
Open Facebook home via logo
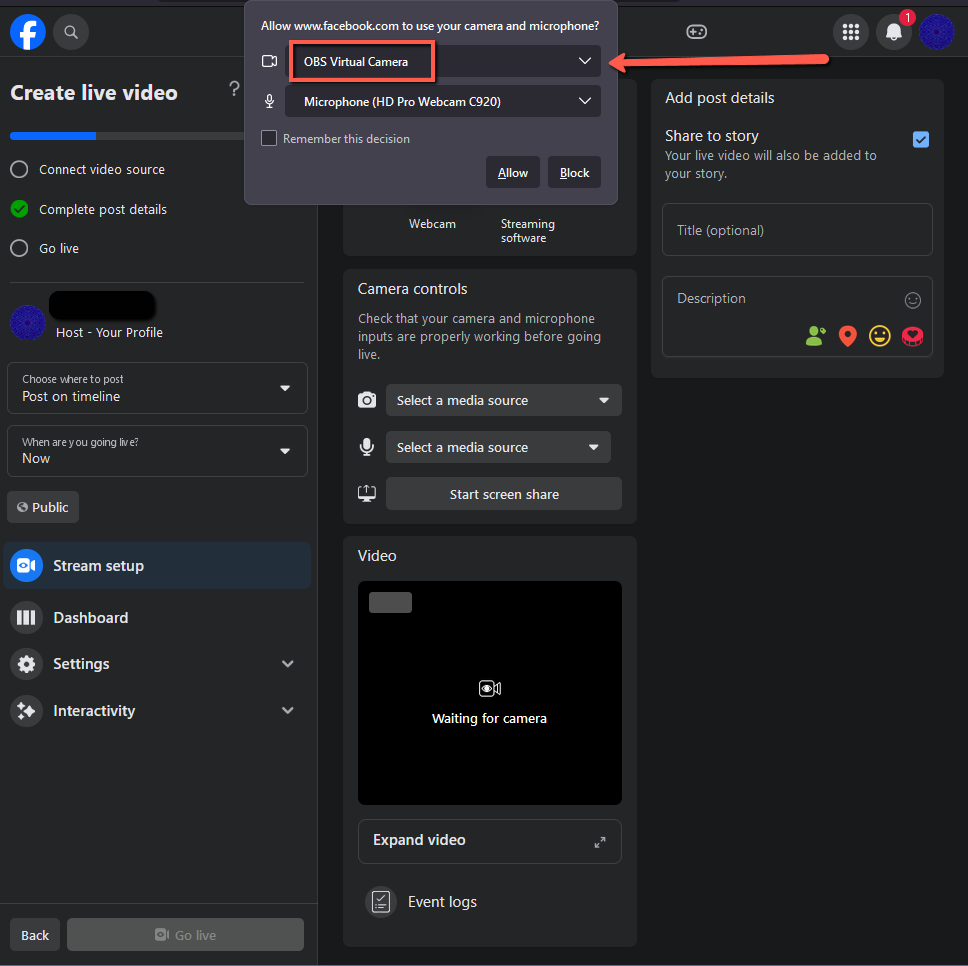(28, 32)
